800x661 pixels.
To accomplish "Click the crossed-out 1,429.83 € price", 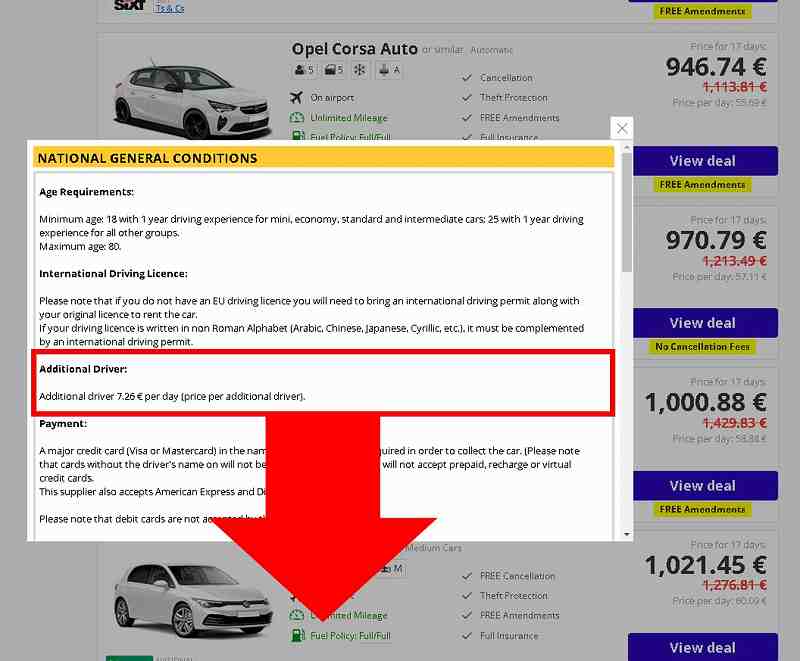I will pyautogui.click(x=735, y=423).
